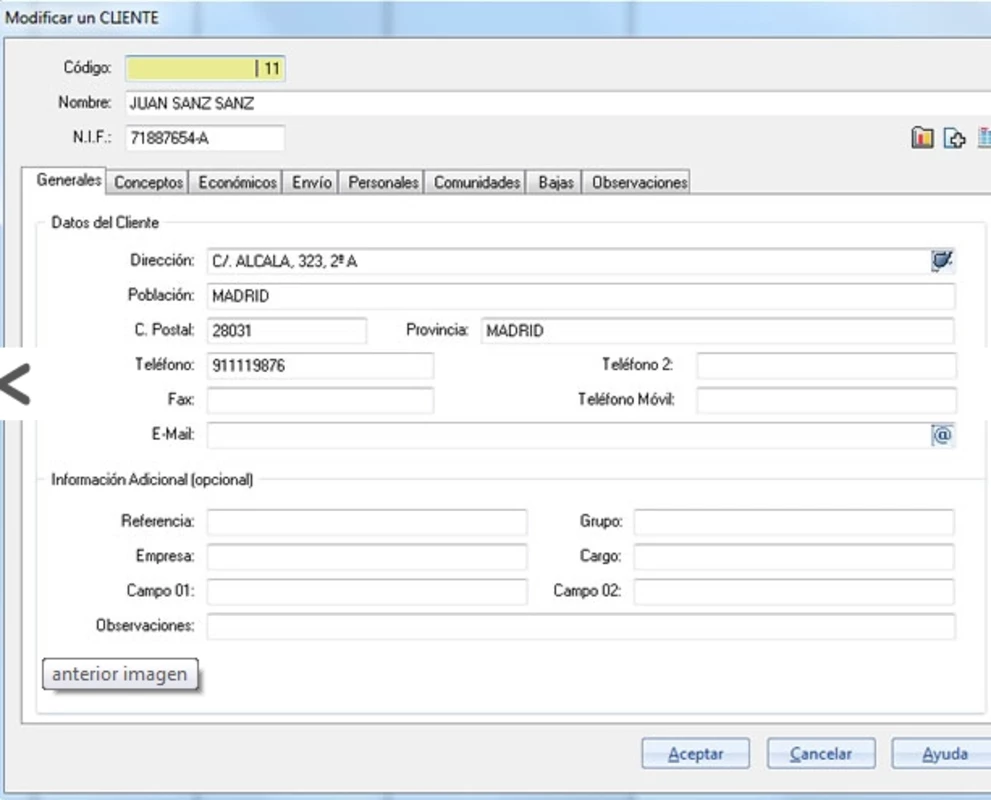Go to previous image with left chevron
Screen dimensions: 991x800
coord(15,384)
